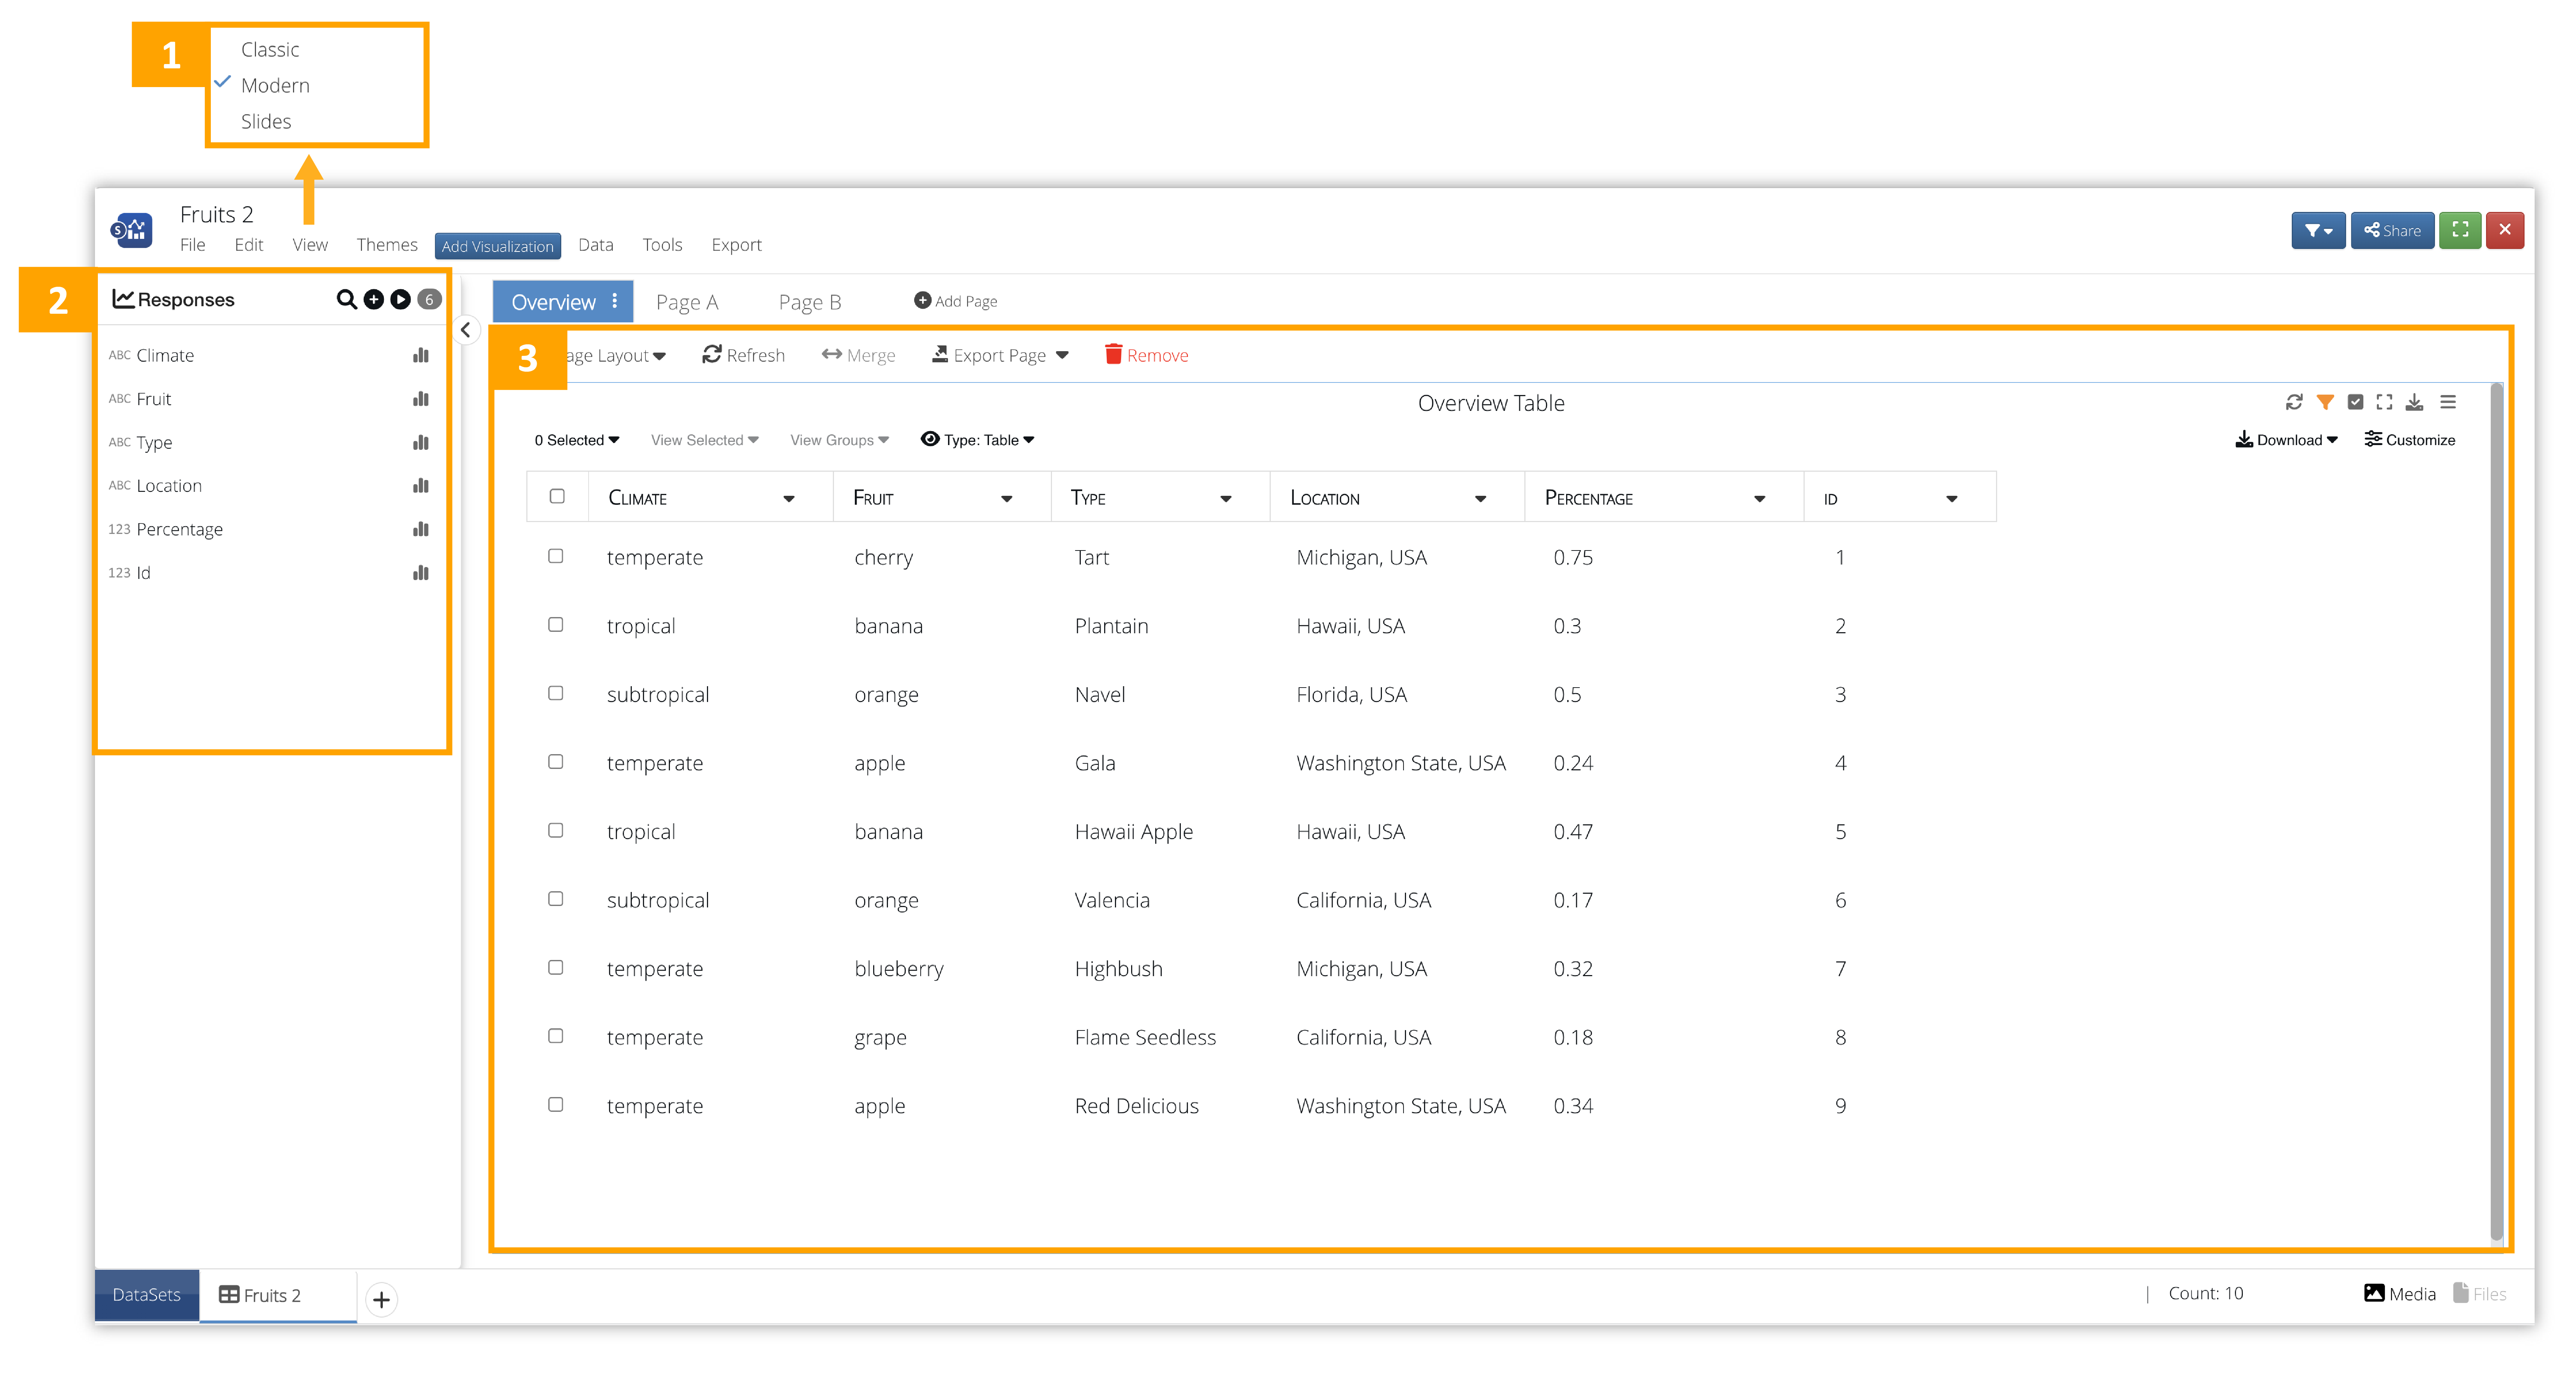Click the Share button
Screen dimensions: 2576x1400
(2392, 230)
